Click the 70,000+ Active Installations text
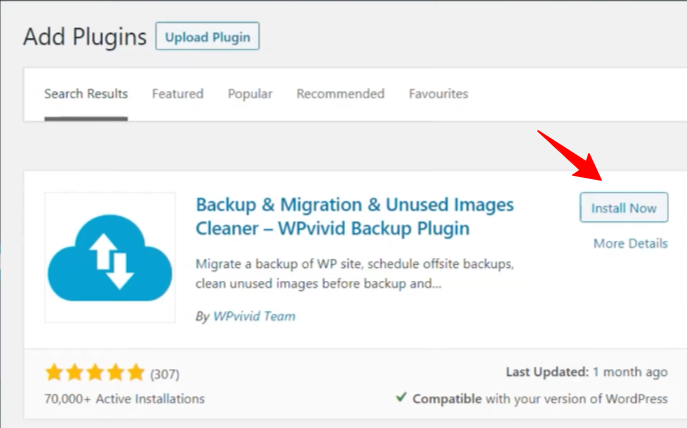The image size is (687, 428). [x=125, y=399]
